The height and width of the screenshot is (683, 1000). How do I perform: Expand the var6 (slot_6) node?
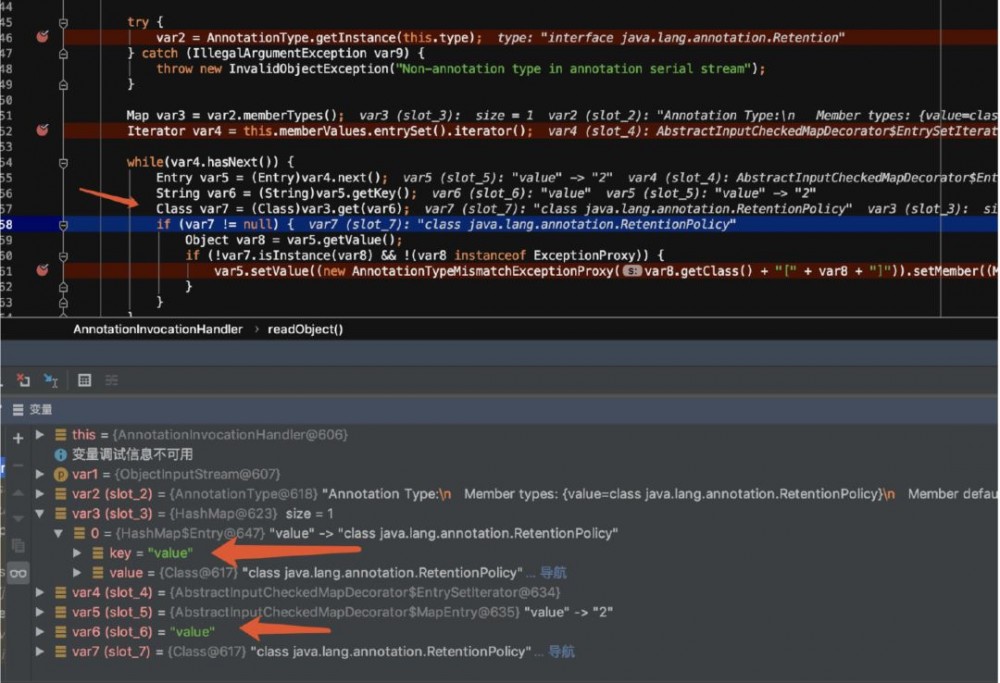click(x=40, y=632)
